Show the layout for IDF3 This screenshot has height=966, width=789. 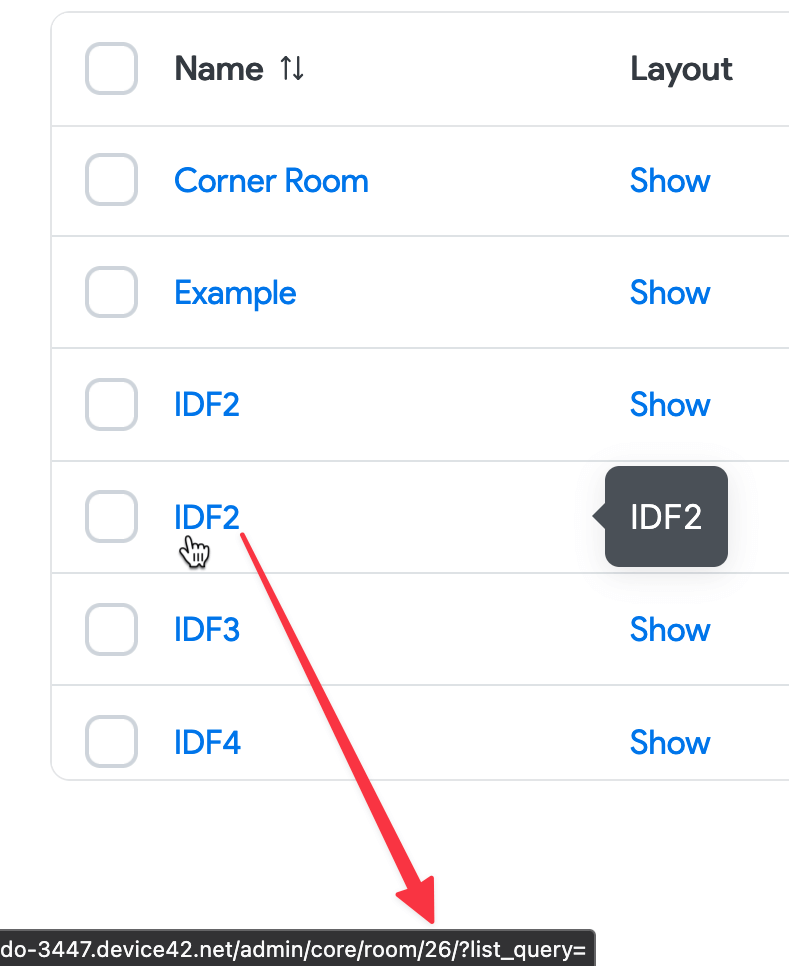670,629
